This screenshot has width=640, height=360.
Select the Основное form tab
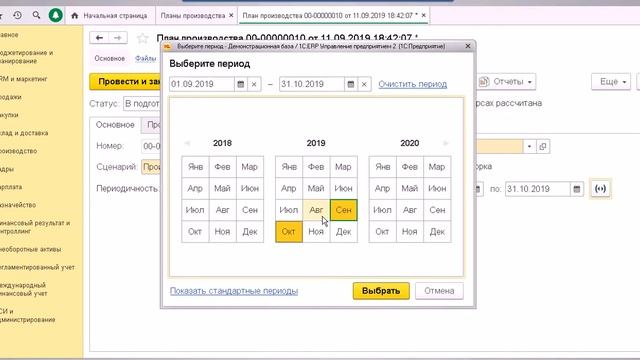pyautogui.click(x=115, y=125)
